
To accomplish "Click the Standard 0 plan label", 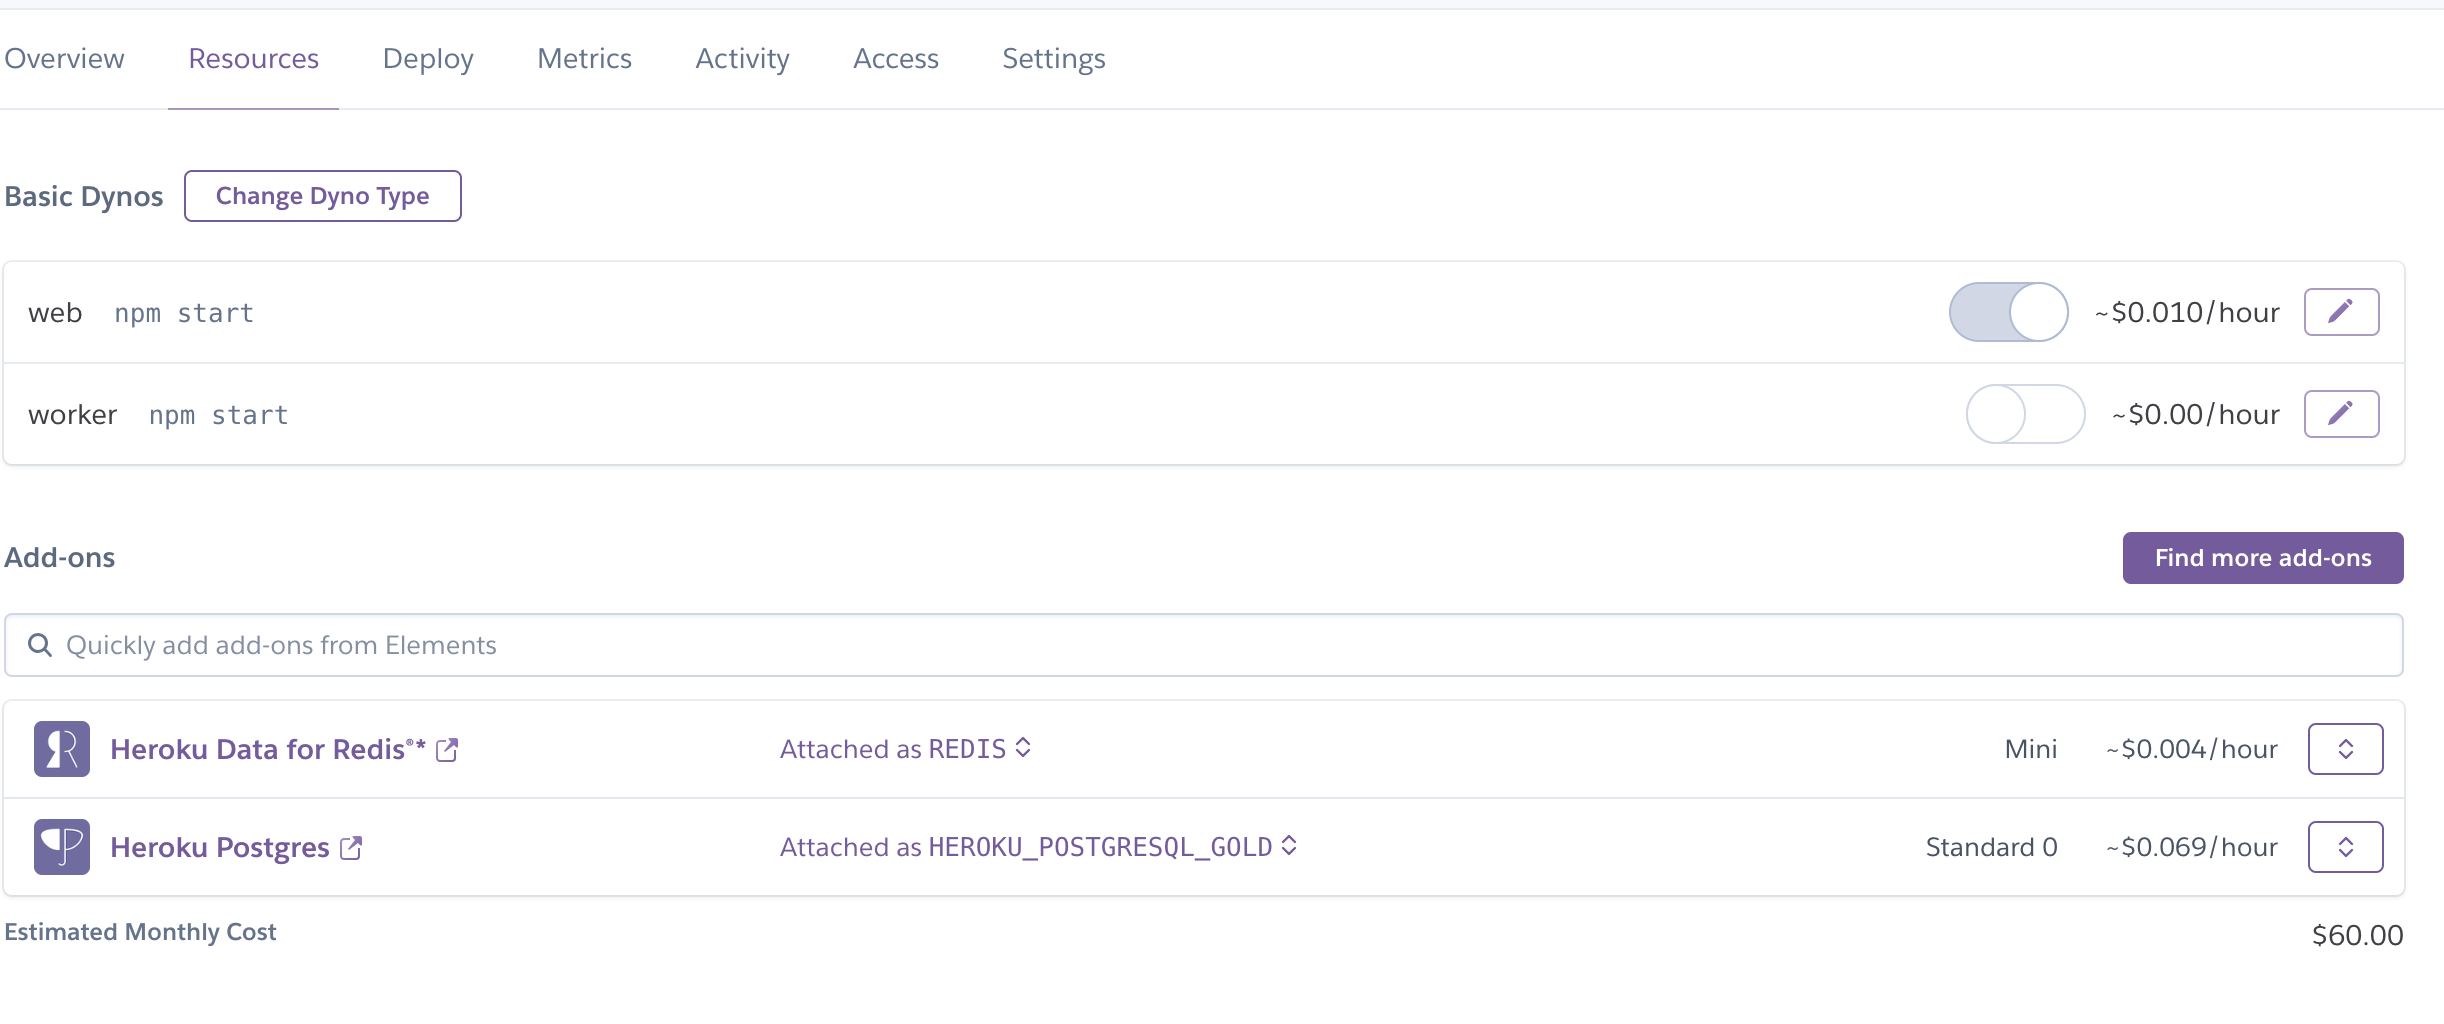I will pos(1991,847).
